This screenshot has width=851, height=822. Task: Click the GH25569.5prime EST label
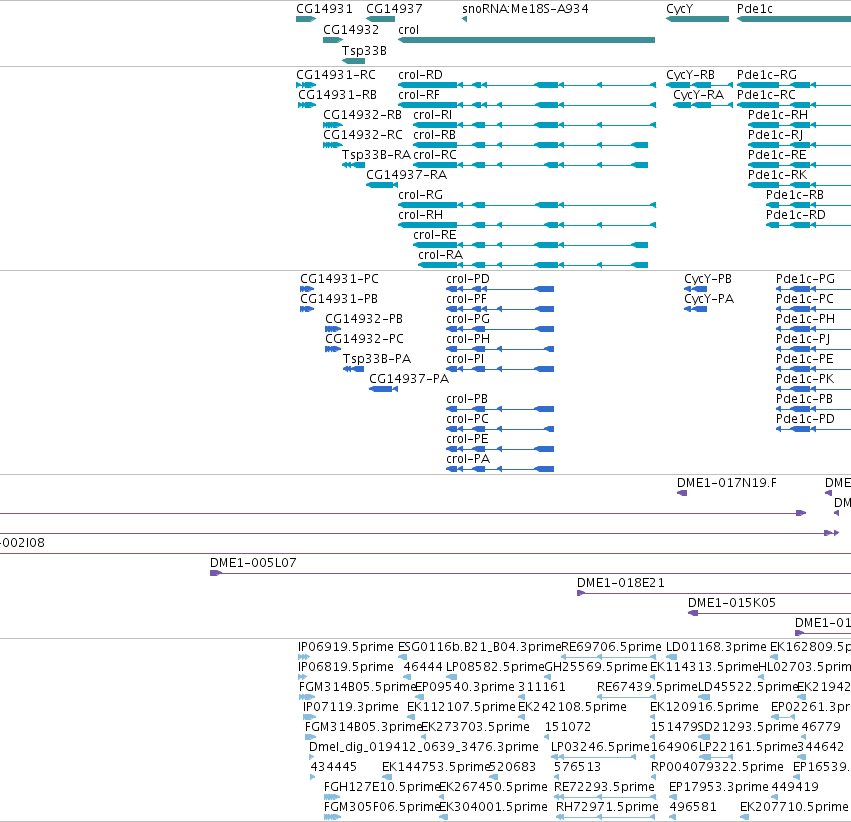(x=596, y=667)
